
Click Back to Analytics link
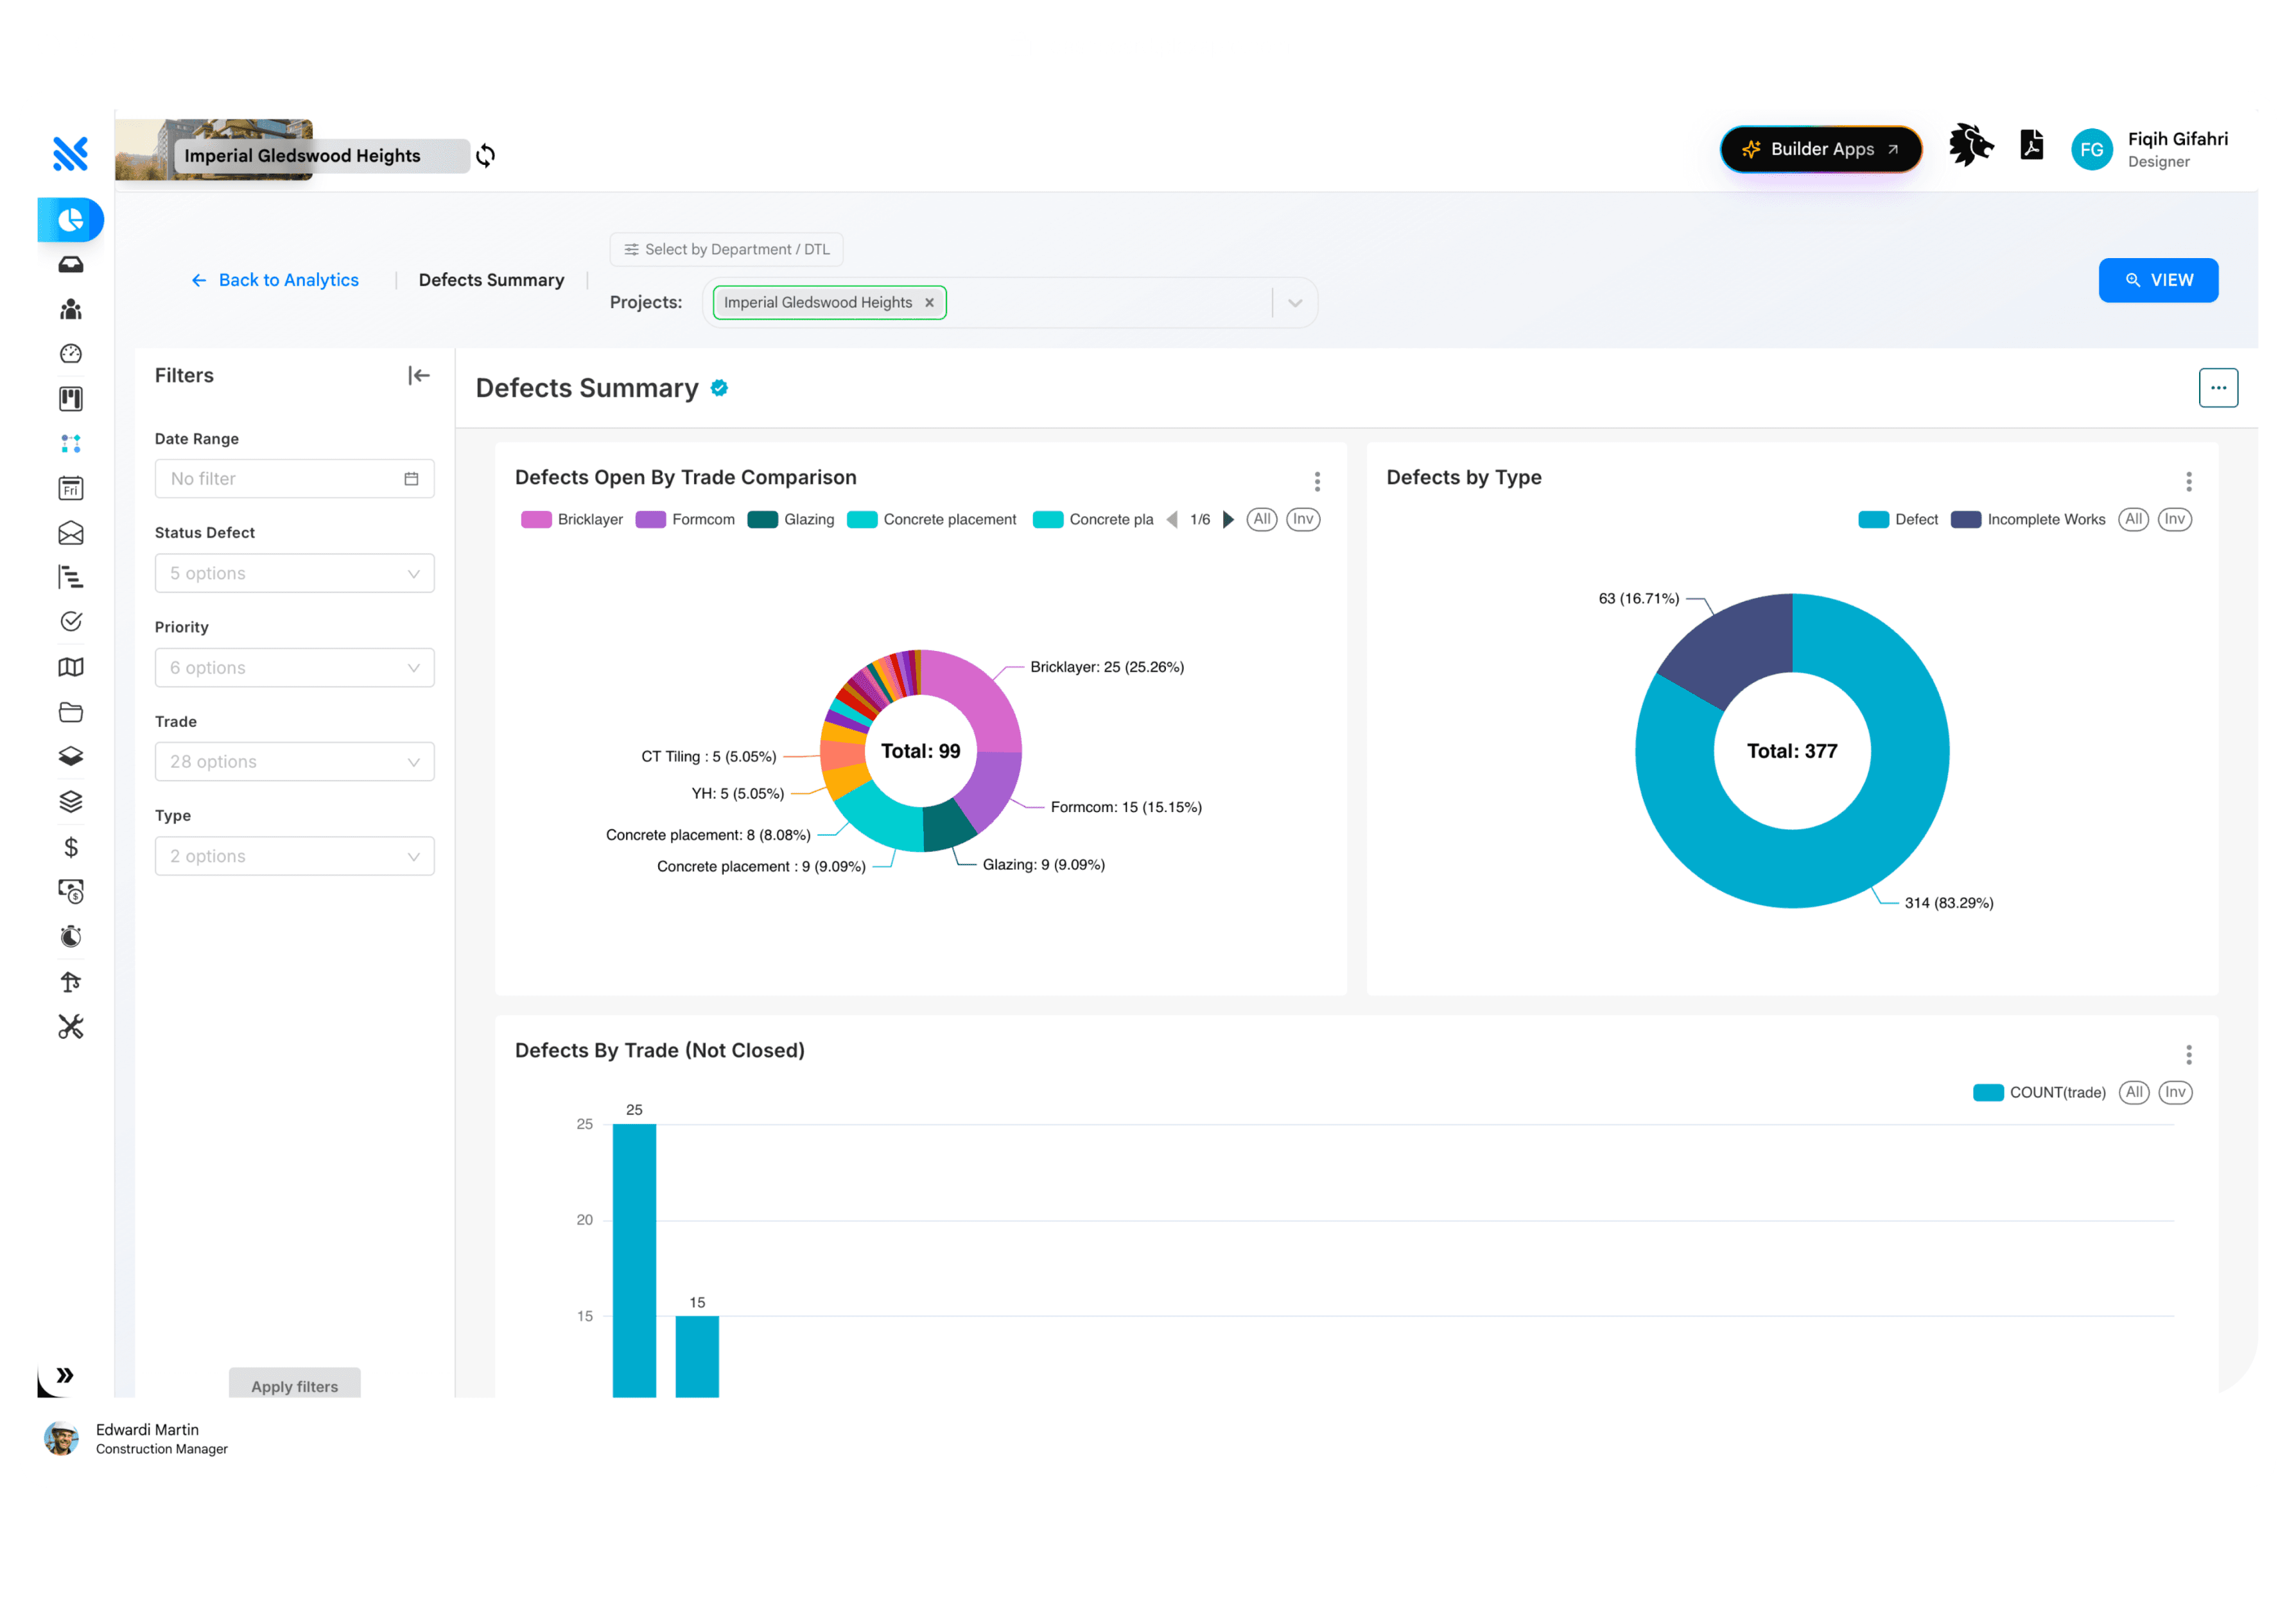pyautogui.click(x=275, y=280)
